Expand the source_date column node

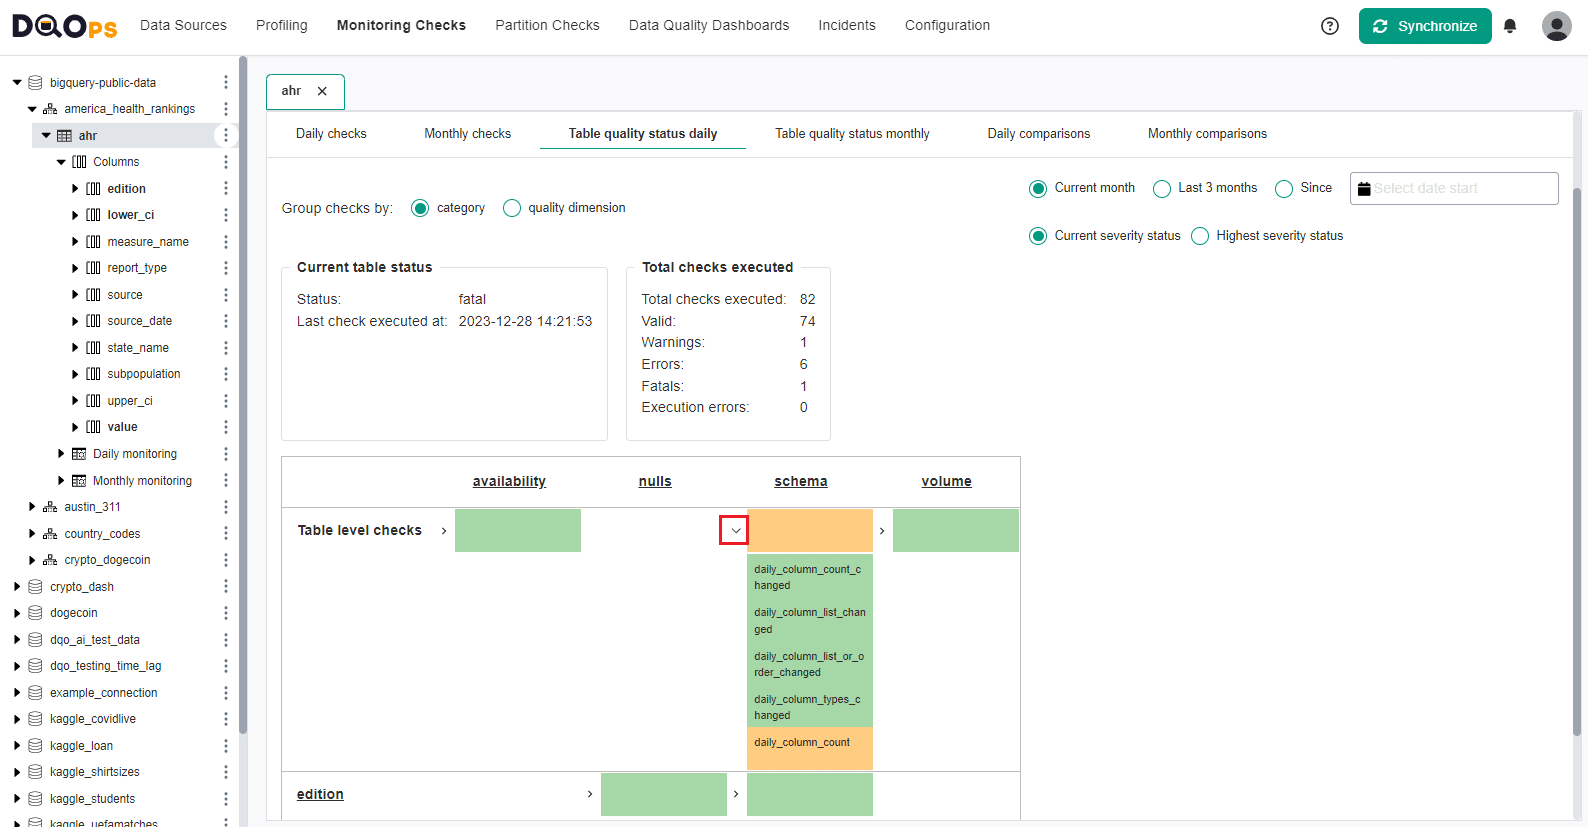coord(75,321)
